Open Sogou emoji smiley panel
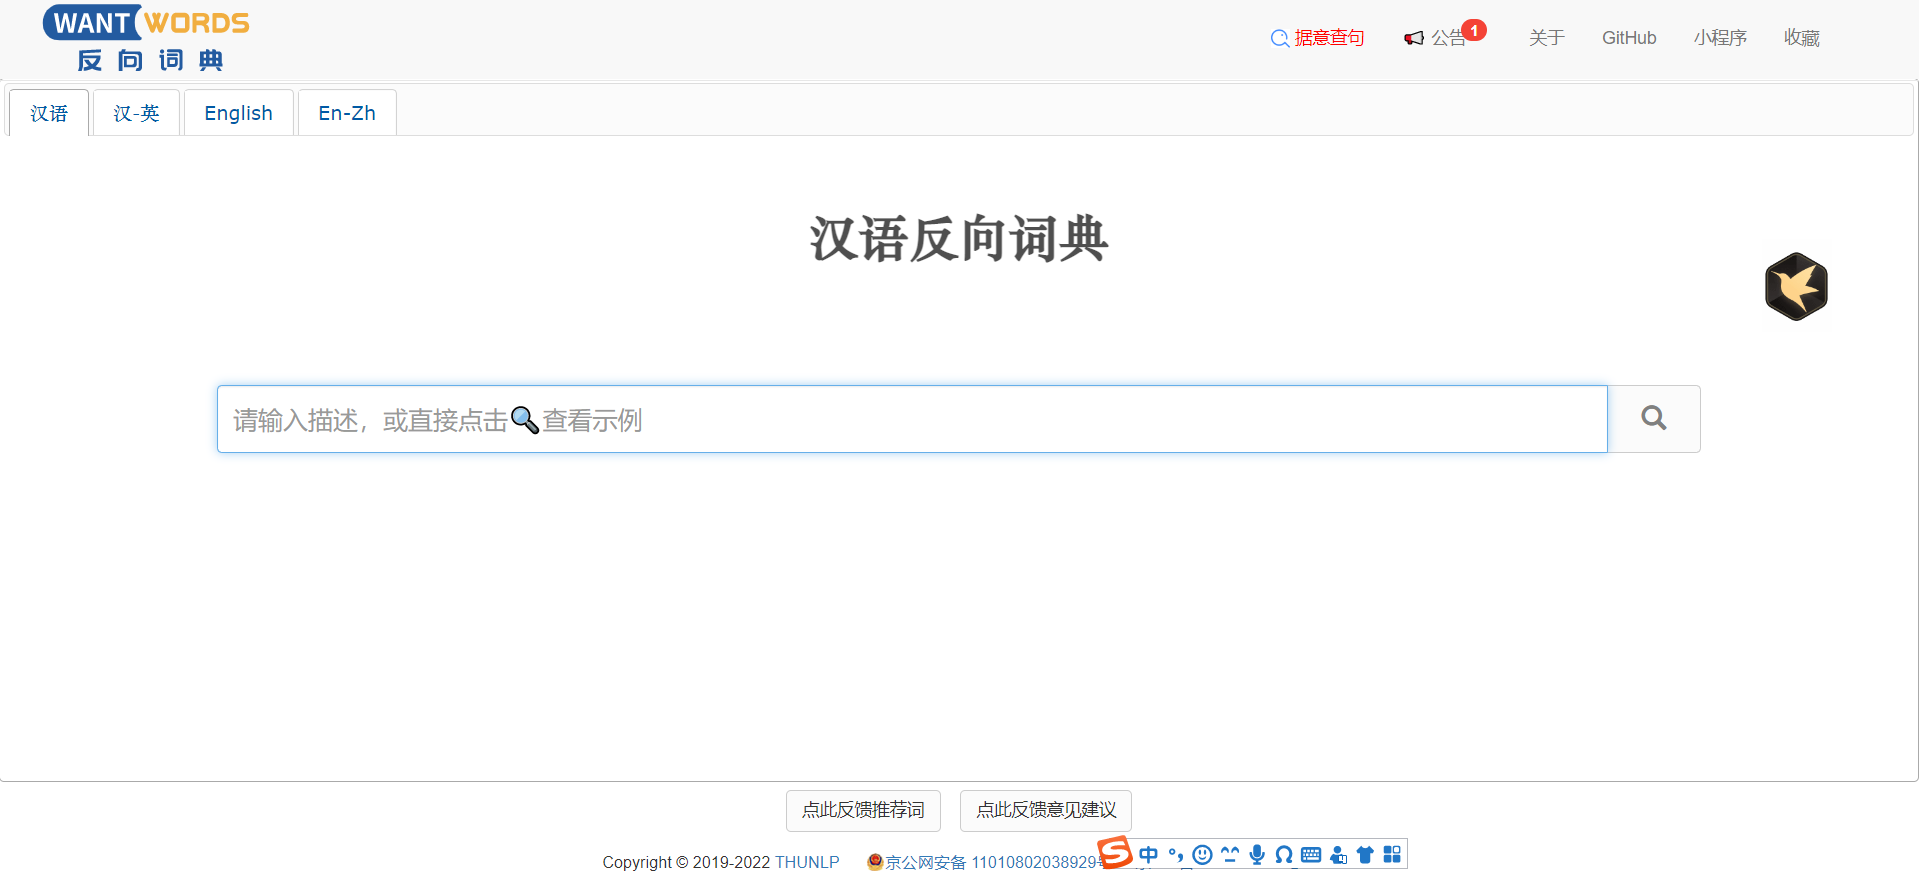The width and height of the screenshot is (1919, 888). (1202, 854)
